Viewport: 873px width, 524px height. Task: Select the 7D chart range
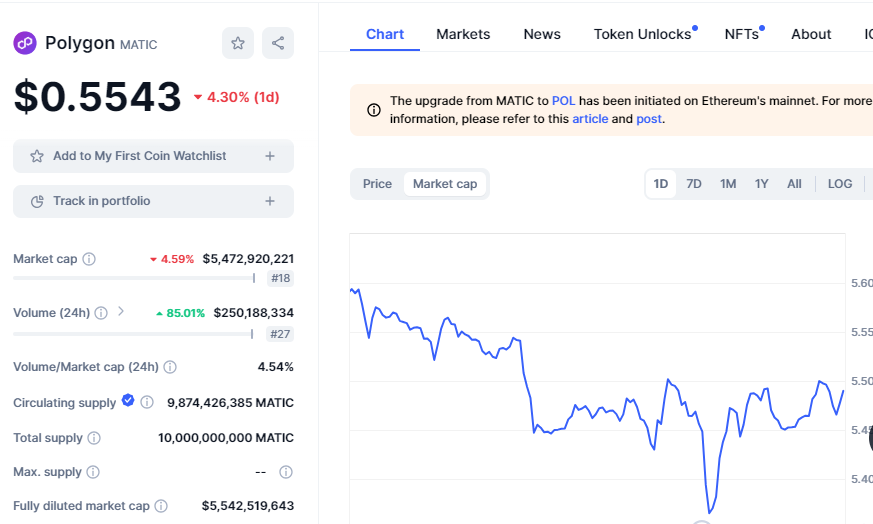tap(694, 184)
